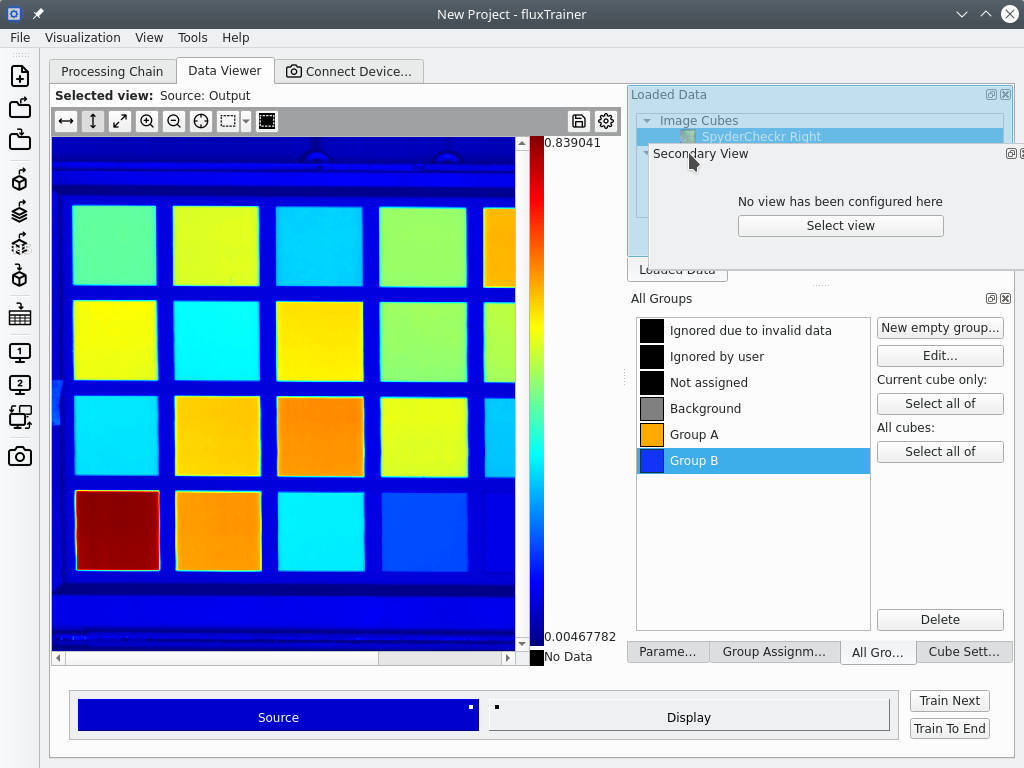
Task: Select the crosshair pixel picker tool
Action: click(x=201, y=121)
